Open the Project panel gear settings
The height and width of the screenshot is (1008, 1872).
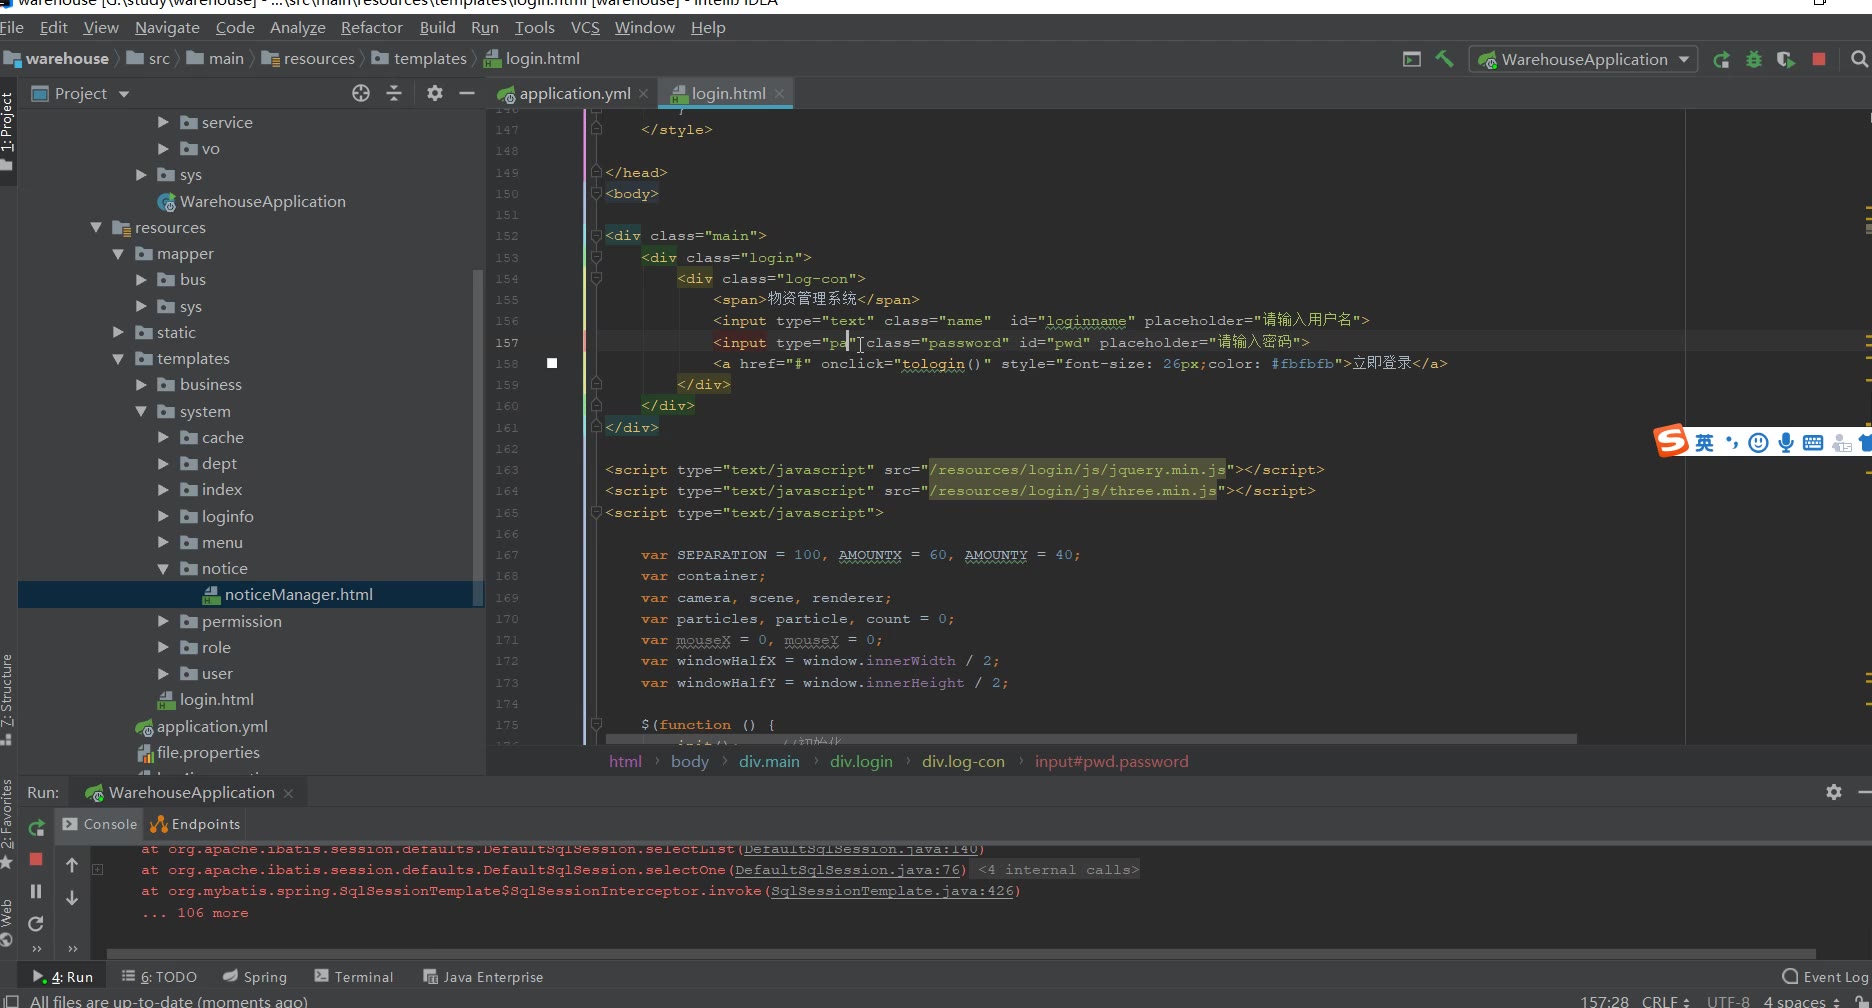pos(434,93)
